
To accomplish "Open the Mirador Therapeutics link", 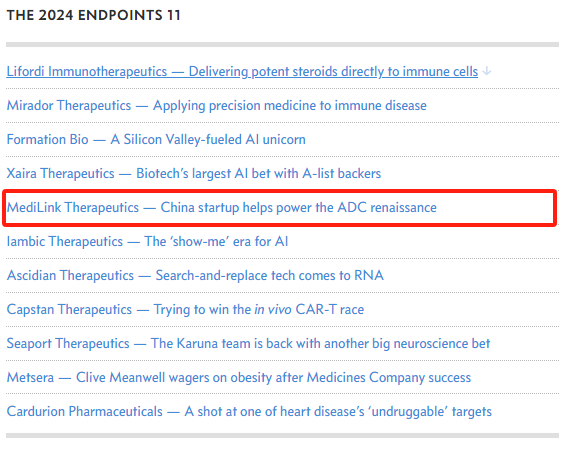I will click(217, 106).
